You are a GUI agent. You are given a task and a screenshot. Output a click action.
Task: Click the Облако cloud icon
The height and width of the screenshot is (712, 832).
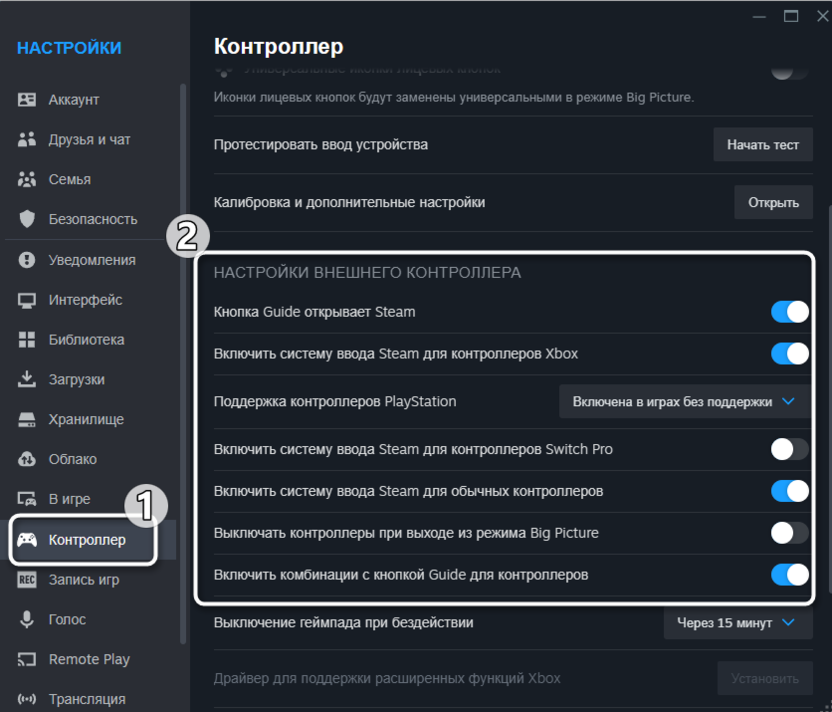click(27, 459)
